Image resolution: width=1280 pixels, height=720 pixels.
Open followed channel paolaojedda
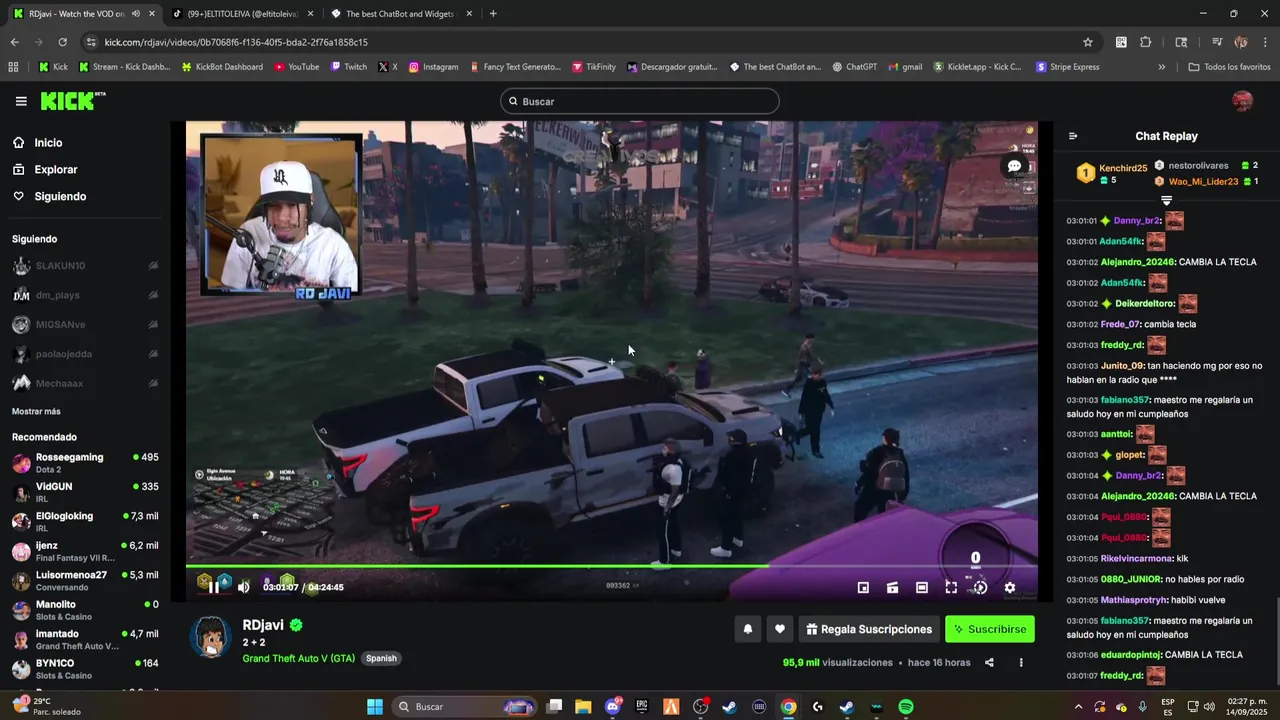[x=85, y=354]
